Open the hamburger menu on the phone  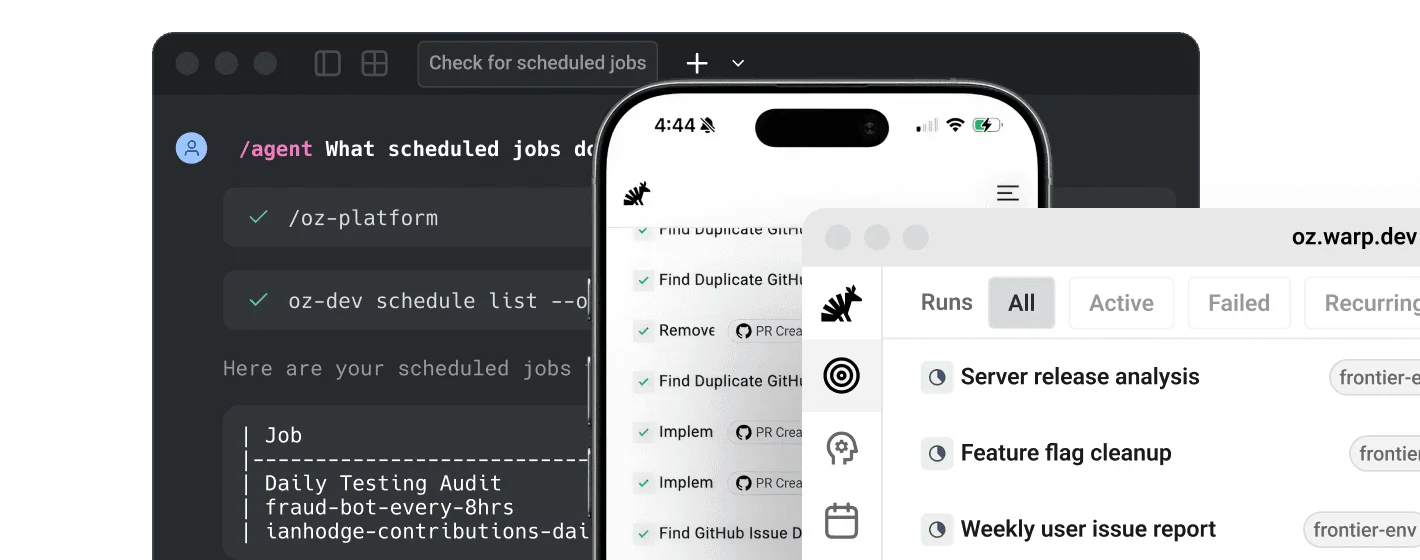[x=1008, y=193]
